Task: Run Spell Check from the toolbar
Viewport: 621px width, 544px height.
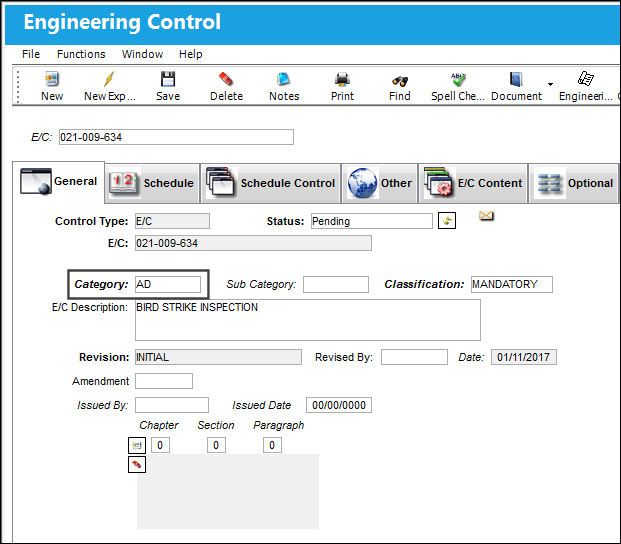Action: tap(458, 79)
